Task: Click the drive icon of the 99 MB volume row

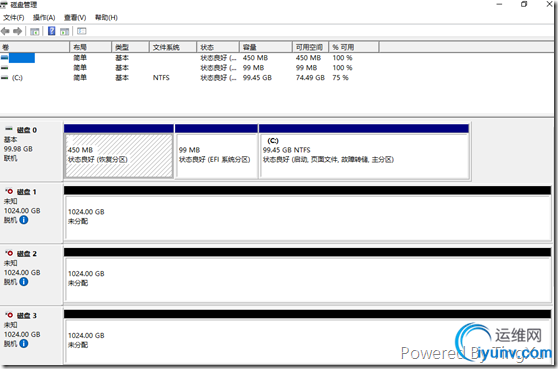Action: click(4, 68)
